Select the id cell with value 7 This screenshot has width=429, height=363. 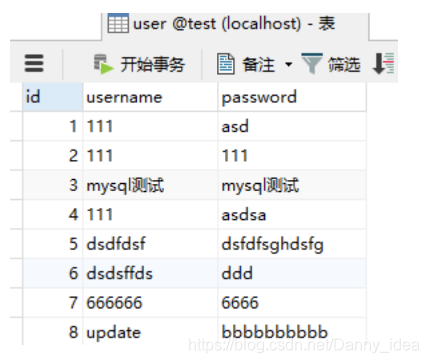[53, 303]
